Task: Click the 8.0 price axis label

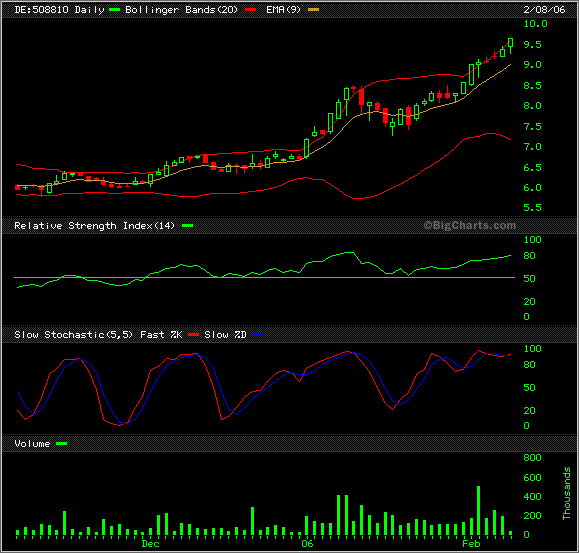Action: (x=532, y=106)
